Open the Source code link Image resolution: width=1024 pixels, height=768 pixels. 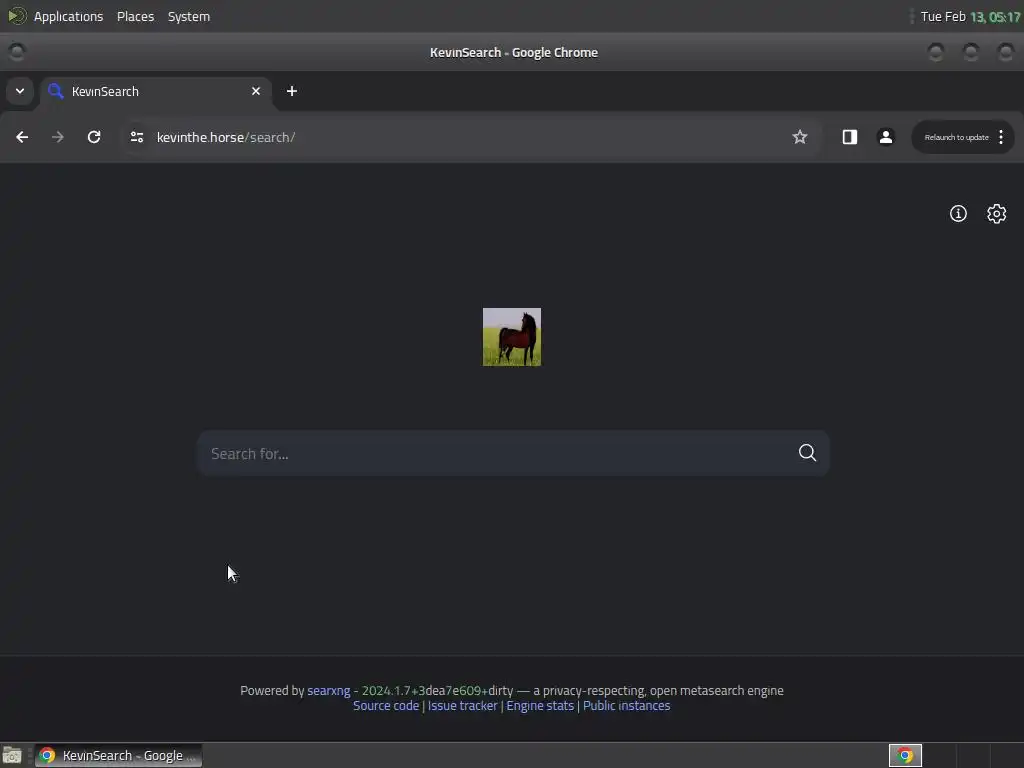point(386,705)
